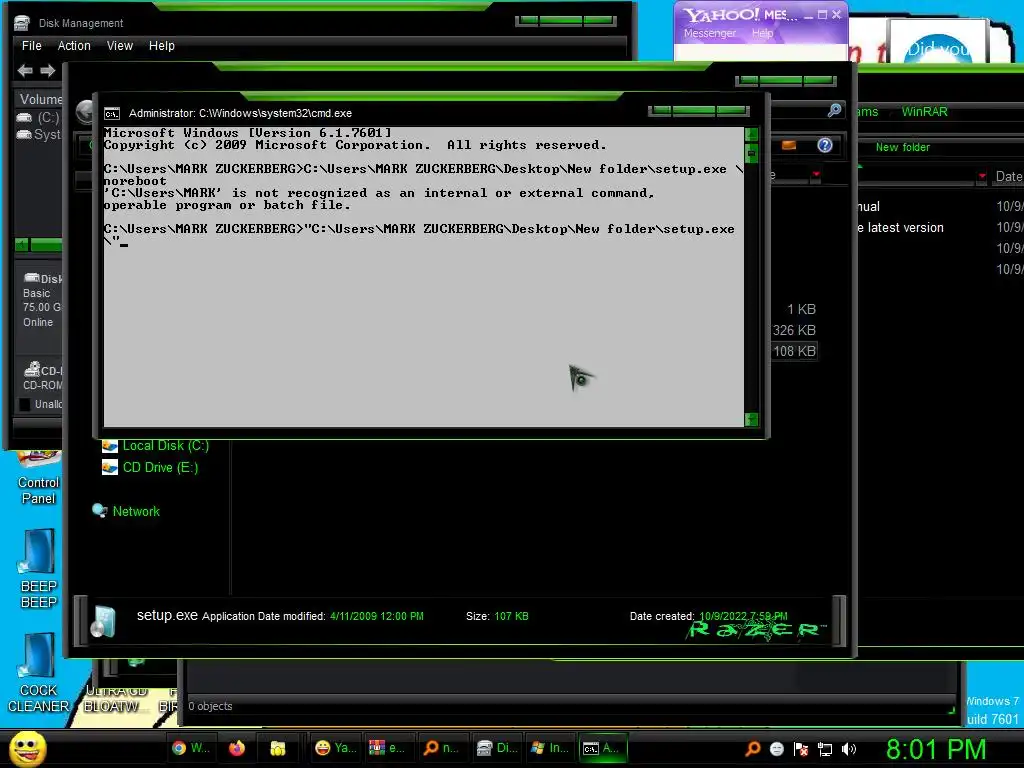Click the Back arrow in Disk Management
Viewport: 1024px width, 768px height.
pyautogui.click(x=25, y=70)
